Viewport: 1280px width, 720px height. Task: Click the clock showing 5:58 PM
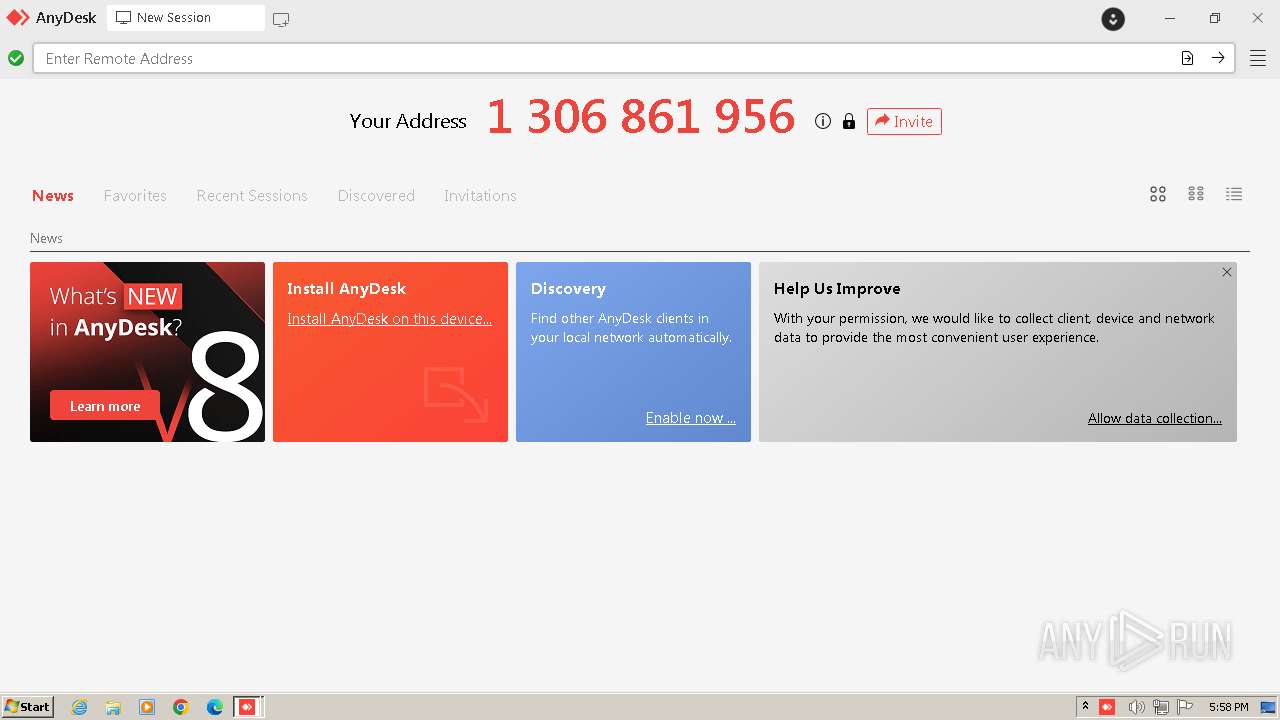1228,707
